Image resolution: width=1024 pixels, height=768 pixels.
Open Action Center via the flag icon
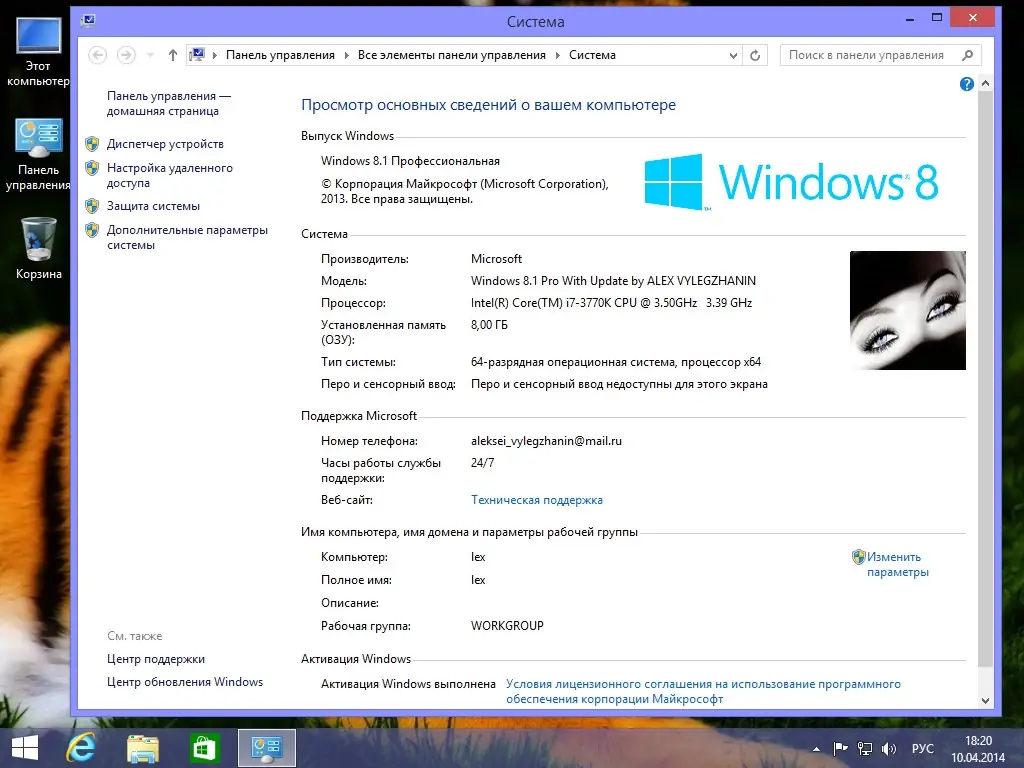click(841, 747)
